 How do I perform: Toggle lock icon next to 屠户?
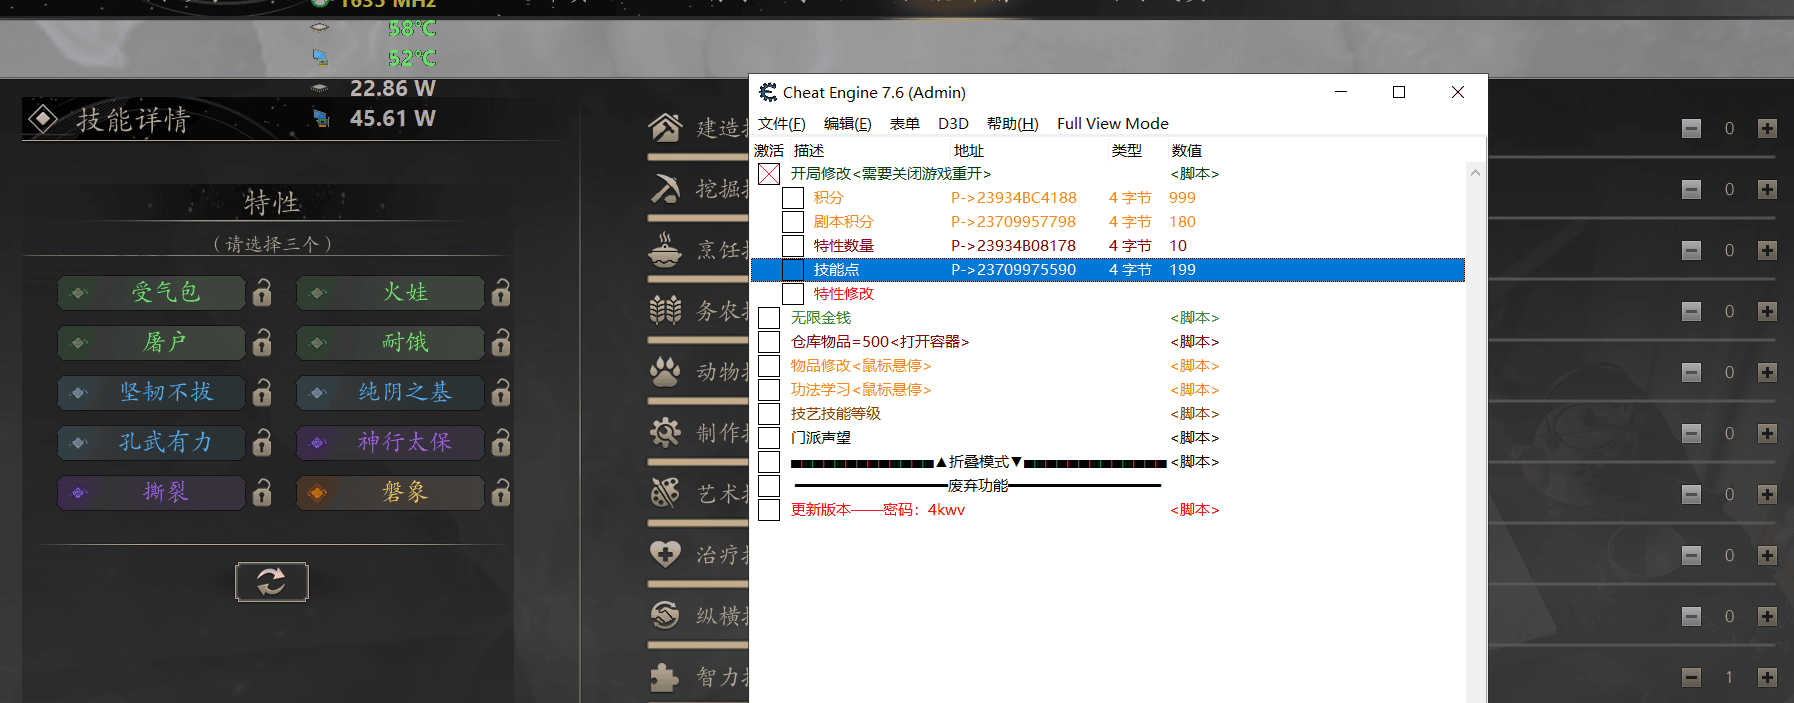click(262, 342)
